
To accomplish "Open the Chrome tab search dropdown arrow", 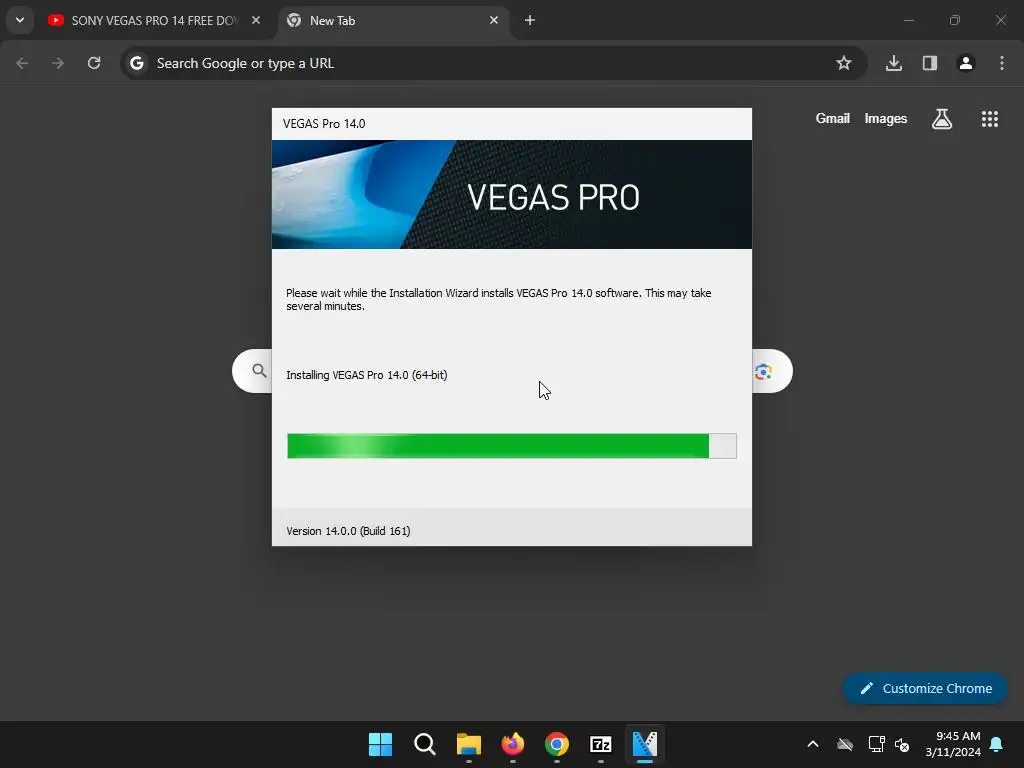I will pyautogui.click(x=20, y=20).
